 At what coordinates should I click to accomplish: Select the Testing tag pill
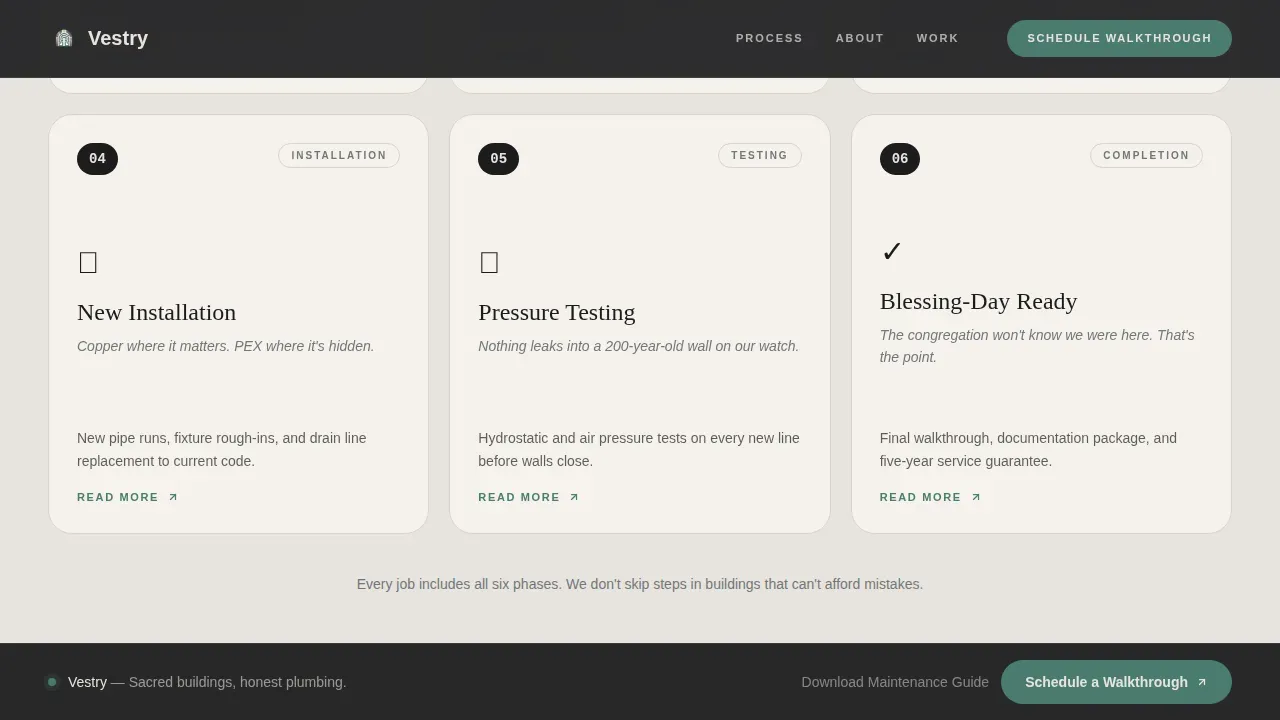coord(760,155)
